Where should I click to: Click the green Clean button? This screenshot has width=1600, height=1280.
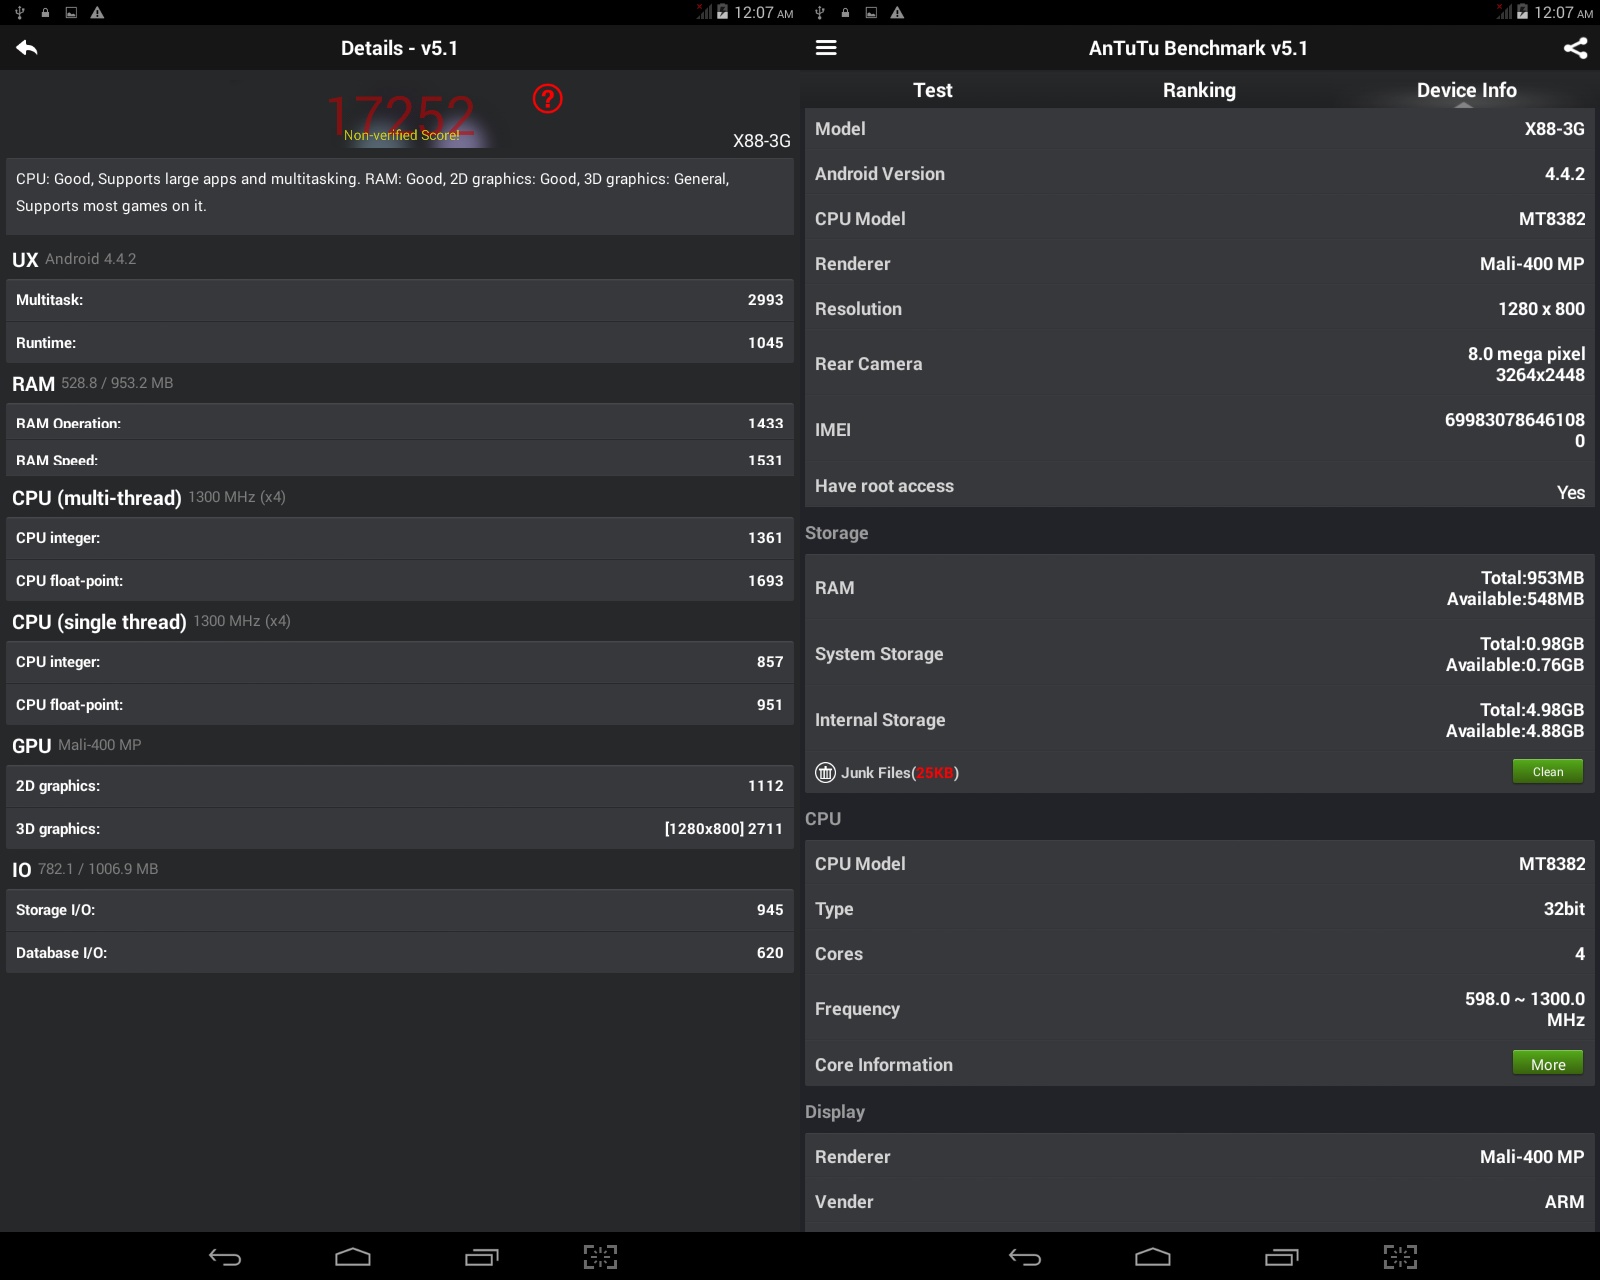tap(1547, 771)
